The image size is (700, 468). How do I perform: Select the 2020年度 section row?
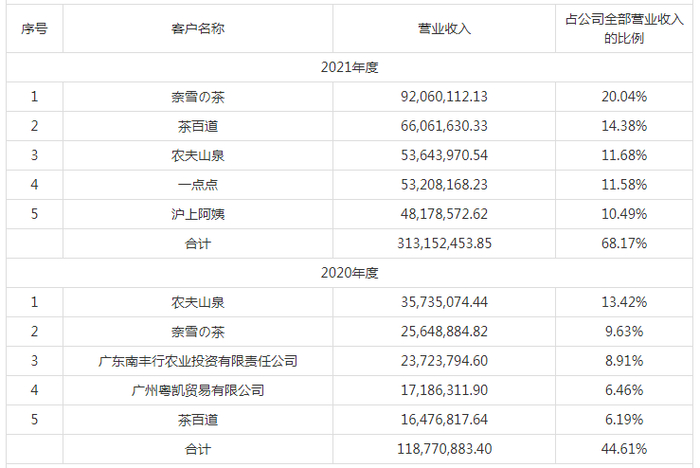350,273
